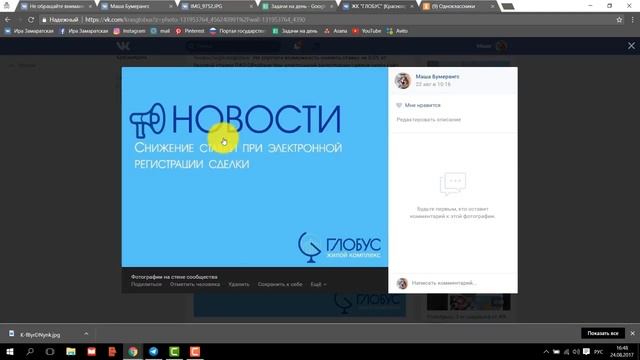
Task: Switch to the IMG_9752.JPG tab
Action: 216,6
